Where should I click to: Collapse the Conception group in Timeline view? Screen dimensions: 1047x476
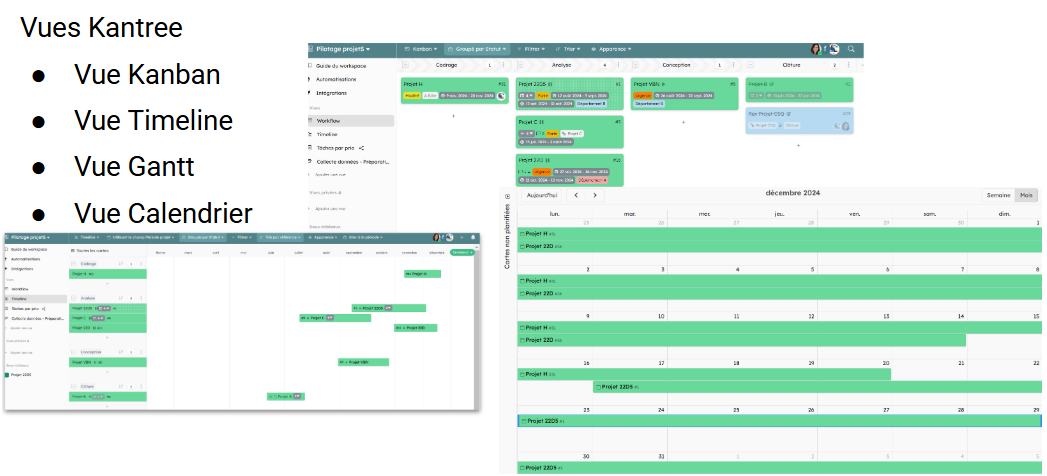point(74,351)
